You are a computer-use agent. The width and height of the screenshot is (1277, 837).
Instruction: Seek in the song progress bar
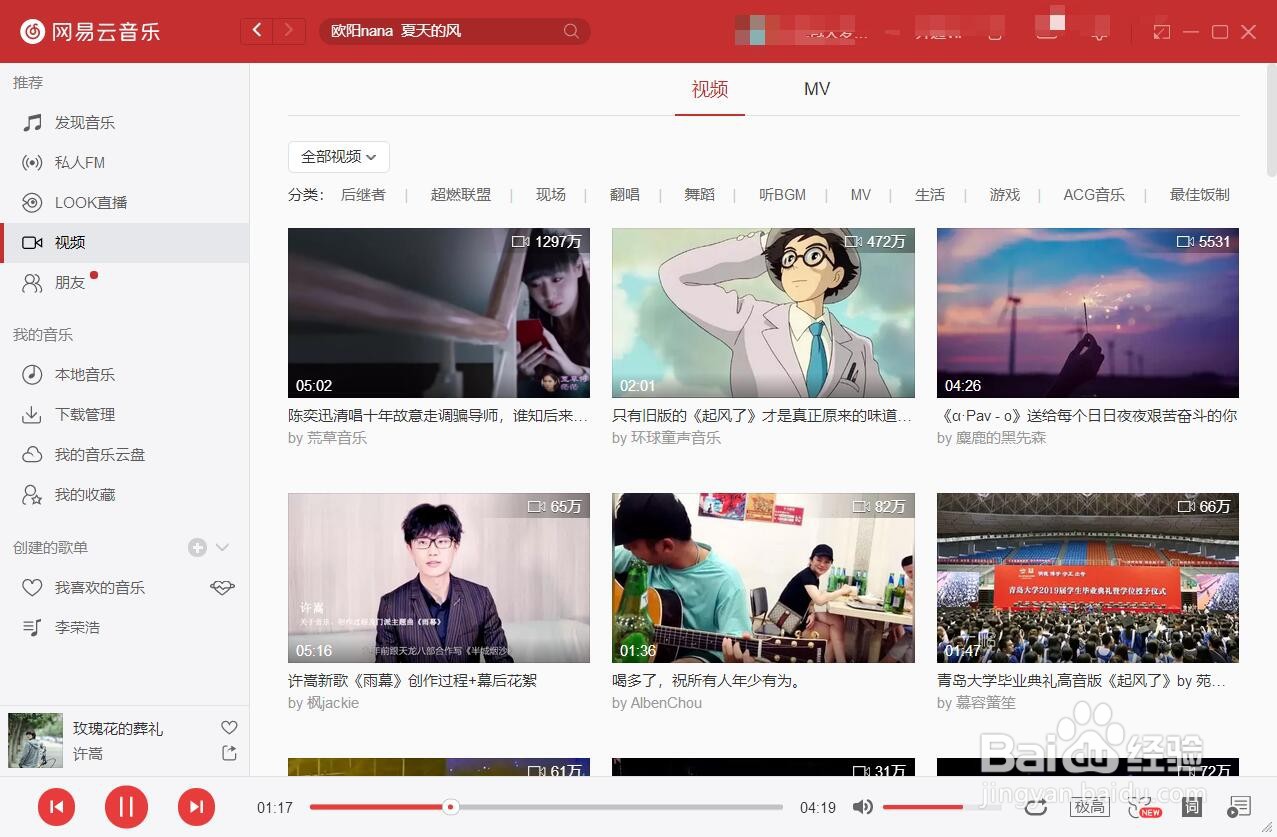[x=546, y=807]
